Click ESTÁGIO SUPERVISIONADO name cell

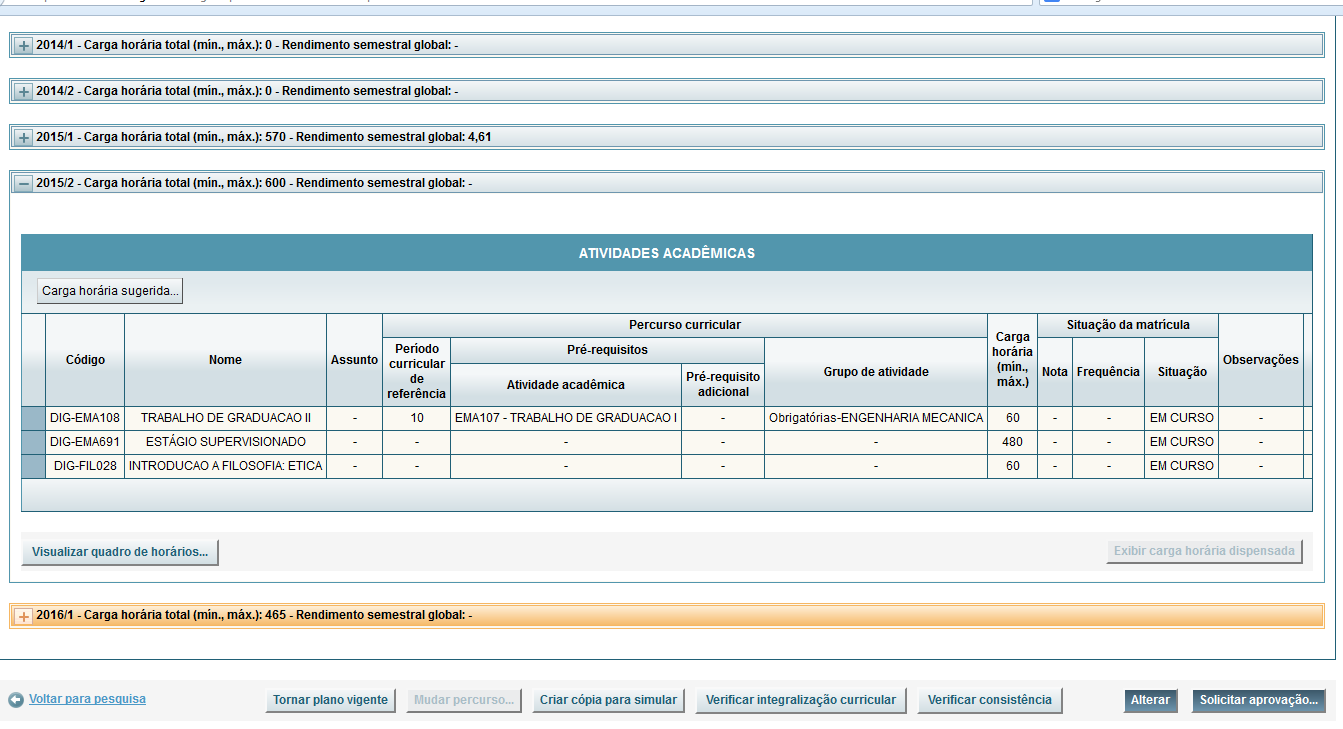226,442
